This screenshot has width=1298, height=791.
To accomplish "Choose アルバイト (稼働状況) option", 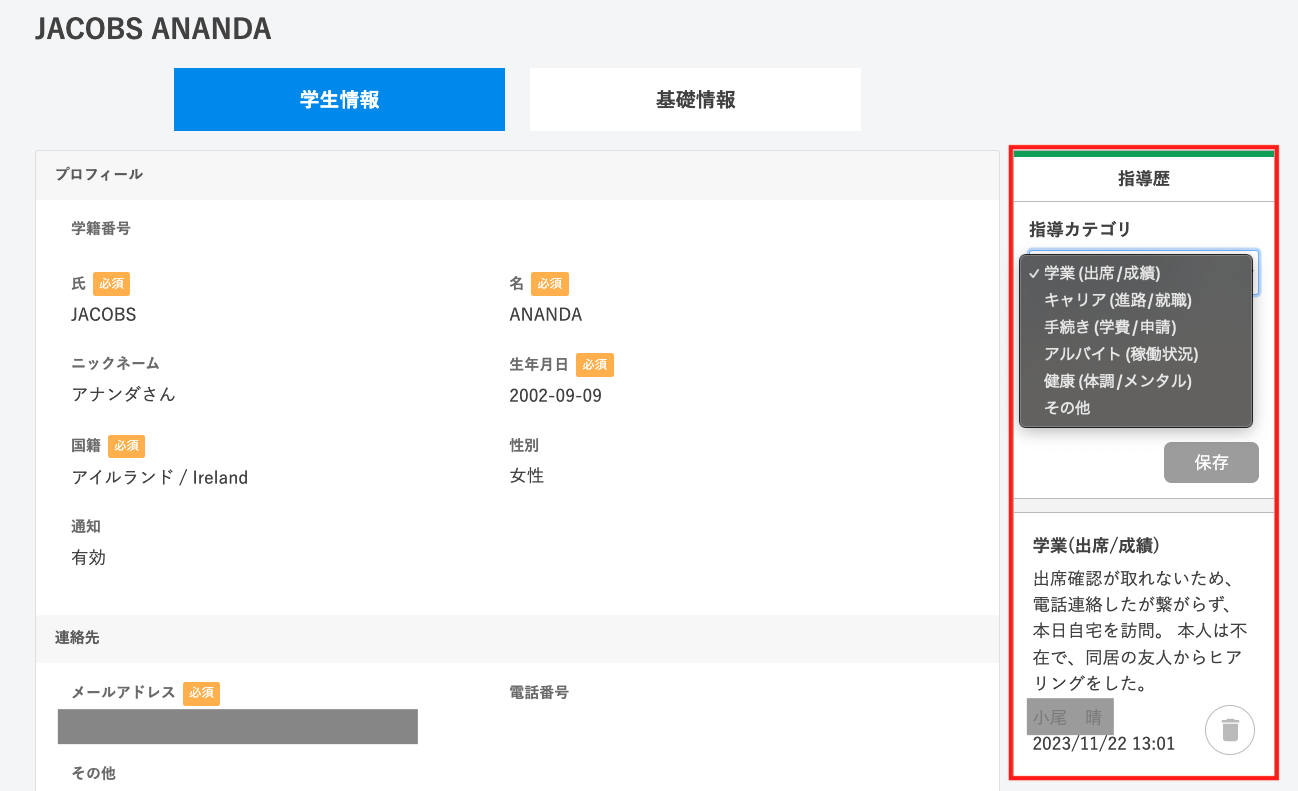I will coord(1135,354).
